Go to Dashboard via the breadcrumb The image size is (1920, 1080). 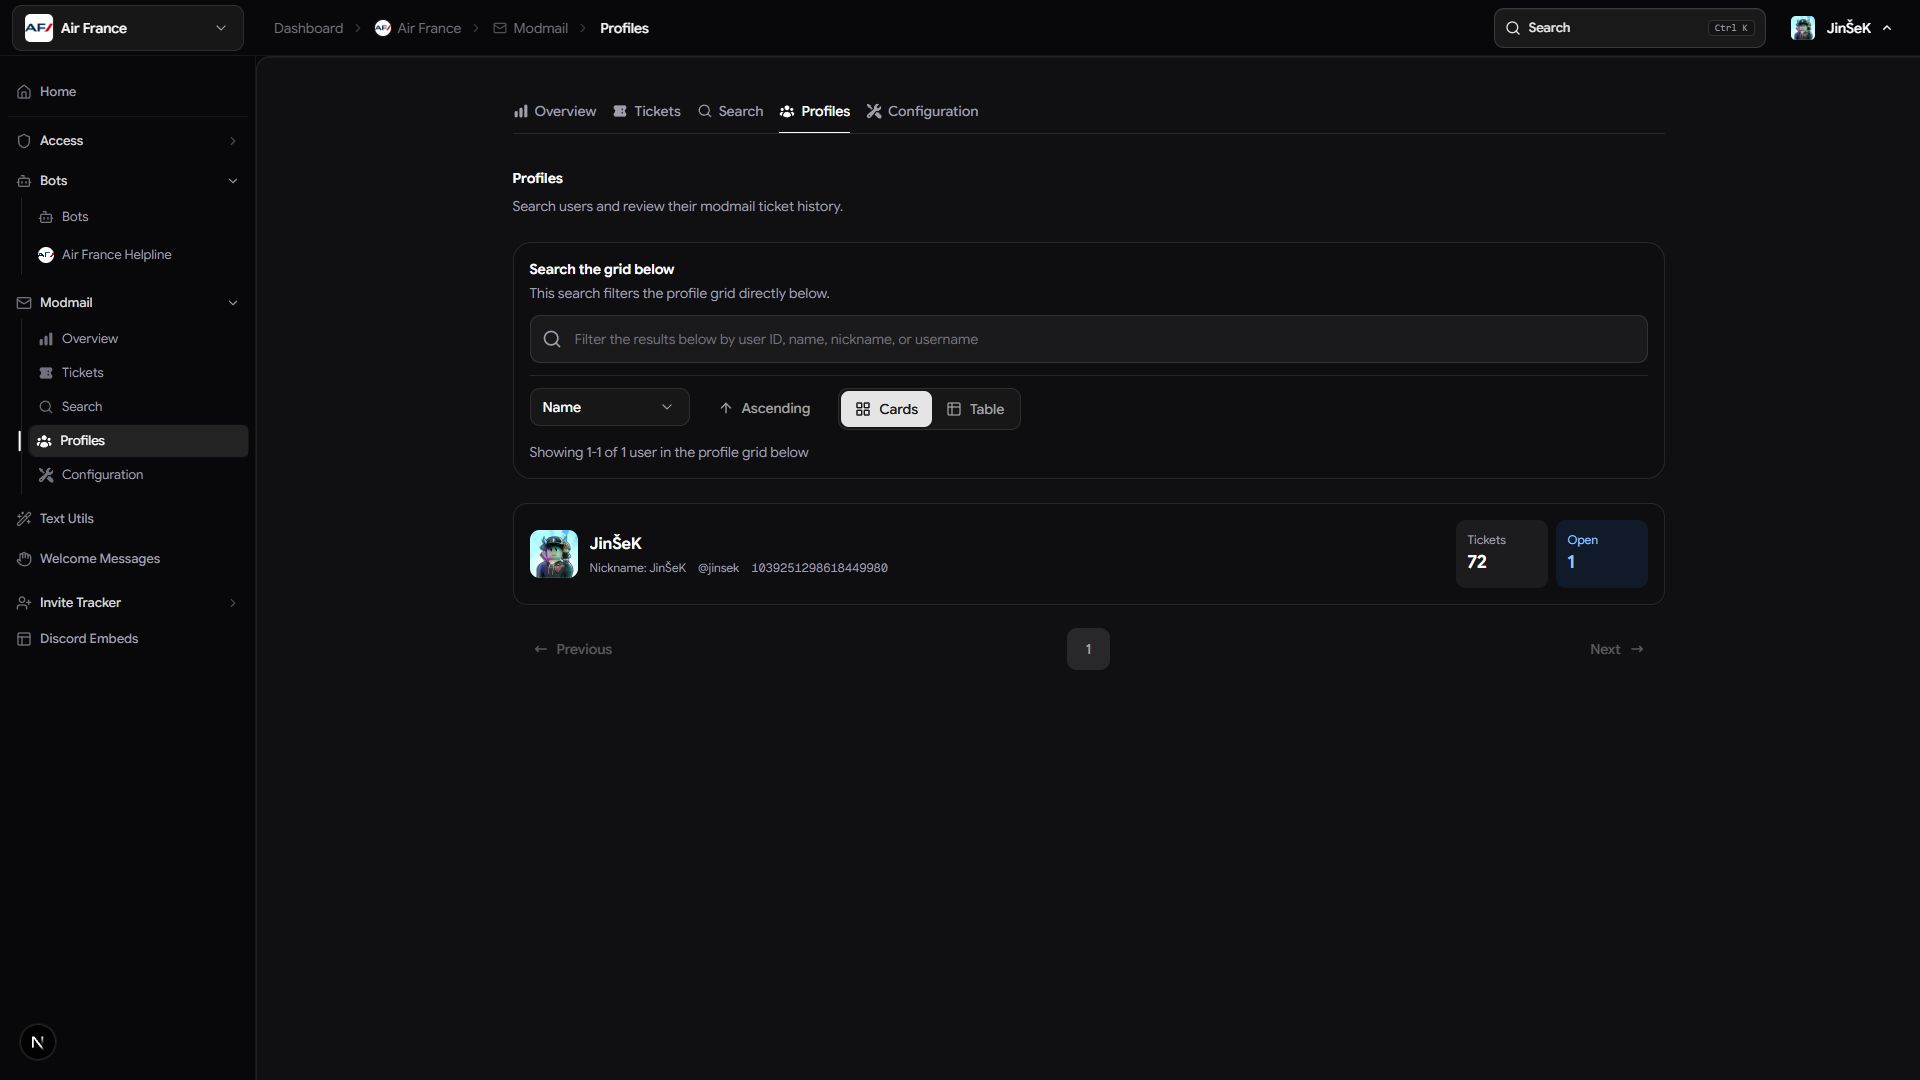(308, 28)
